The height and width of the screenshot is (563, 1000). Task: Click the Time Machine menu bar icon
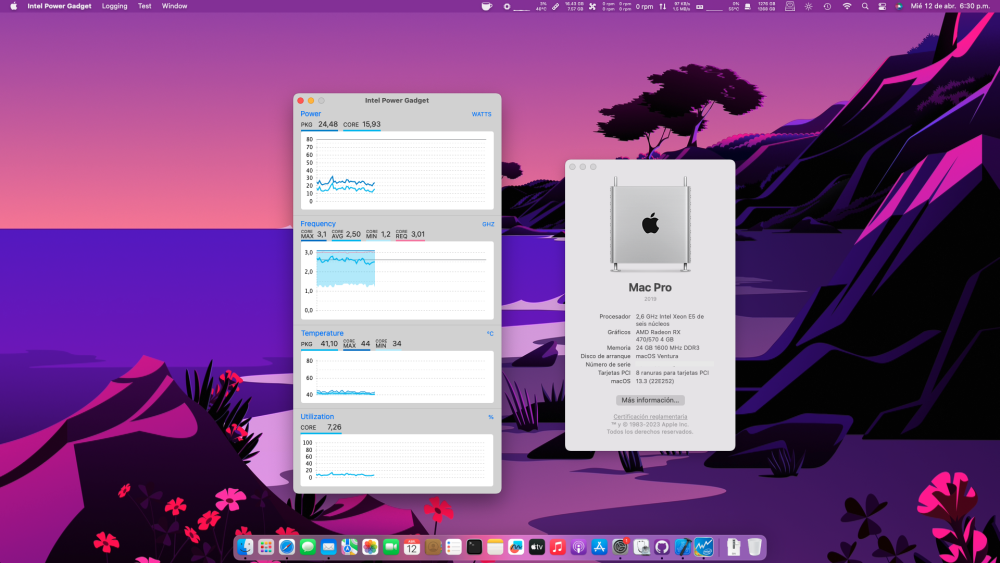[x=827, y=6]
